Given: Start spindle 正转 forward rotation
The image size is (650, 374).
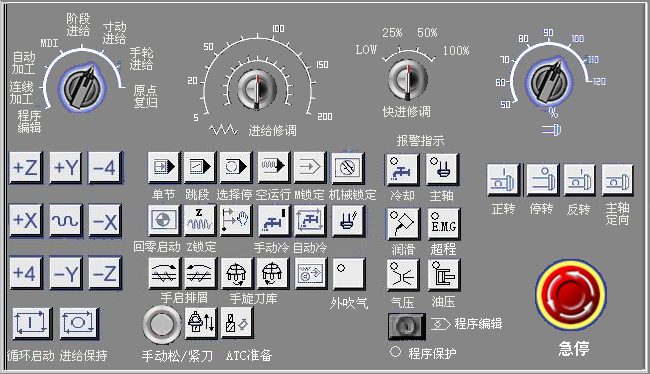Looking at the screenshot, I should pyautogui.click(x=502, y=180).
